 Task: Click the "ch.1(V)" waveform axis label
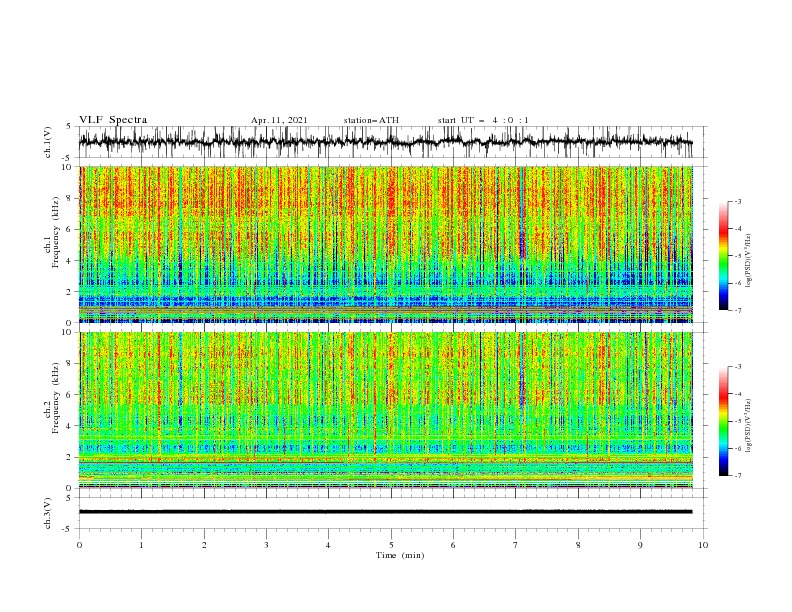coord(48,142)
